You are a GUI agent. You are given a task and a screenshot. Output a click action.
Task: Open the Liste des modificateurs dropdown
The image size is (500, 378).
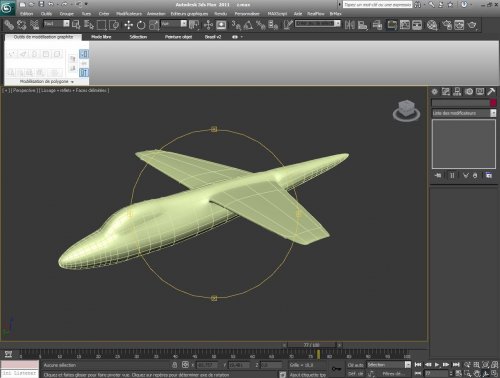(x=464, y=113)
